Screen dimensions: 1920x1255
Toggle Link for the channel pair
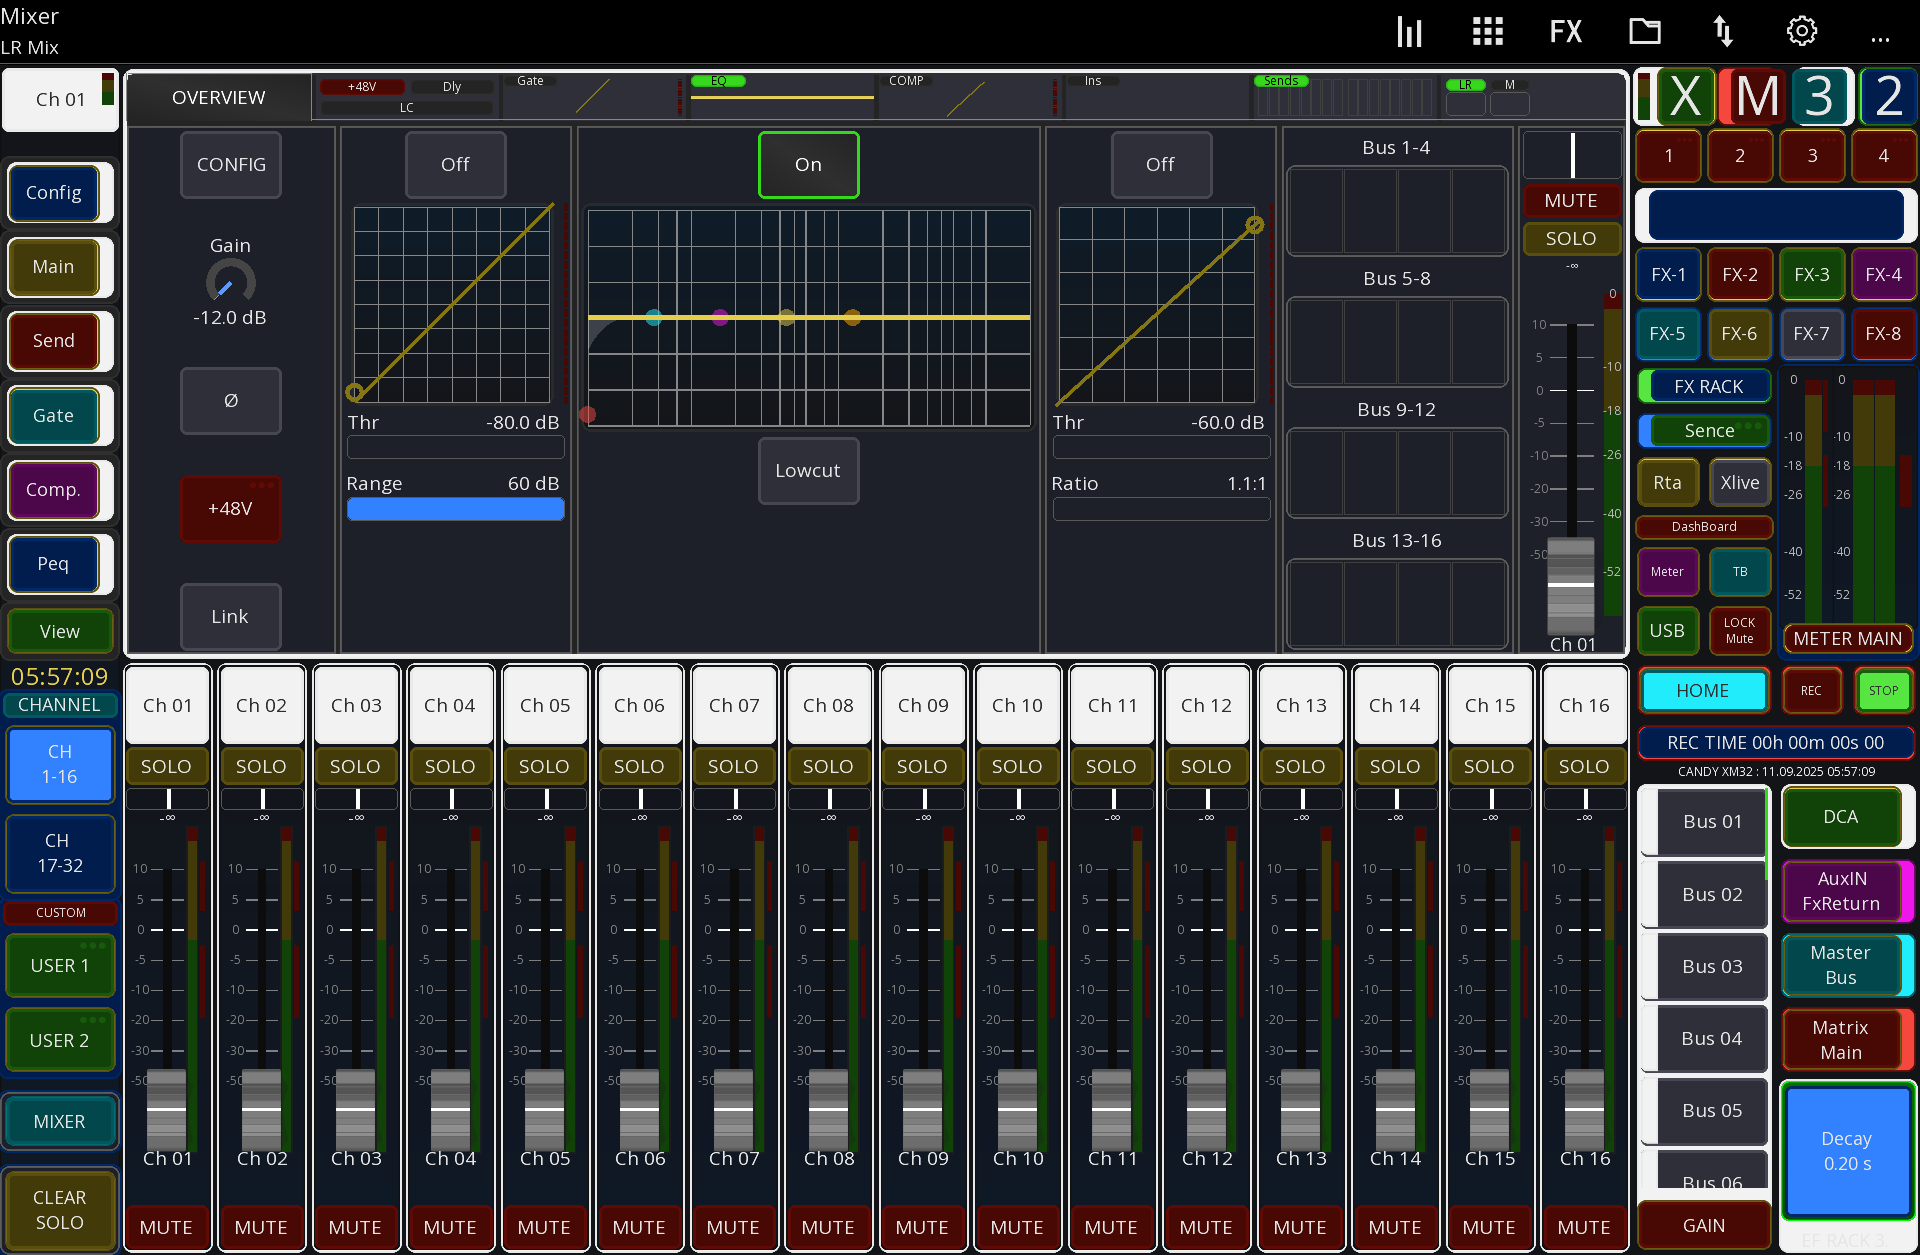pos(230,616)
